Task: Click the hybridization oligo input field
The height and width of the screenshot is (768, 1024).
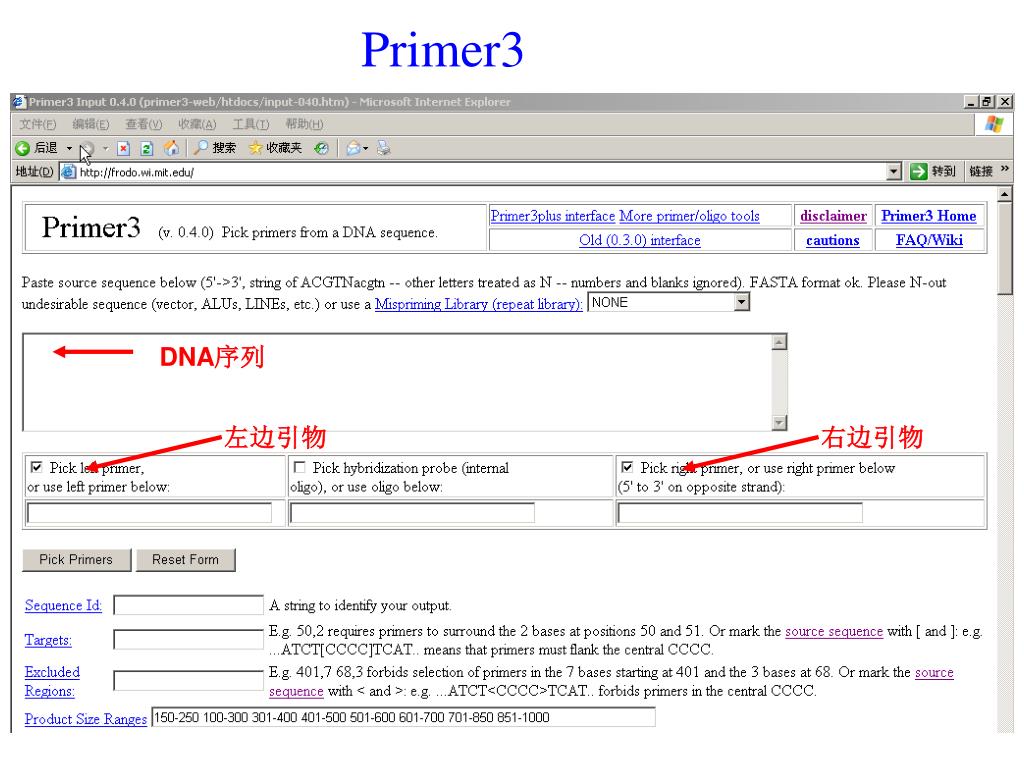Action: pos(412,513)
